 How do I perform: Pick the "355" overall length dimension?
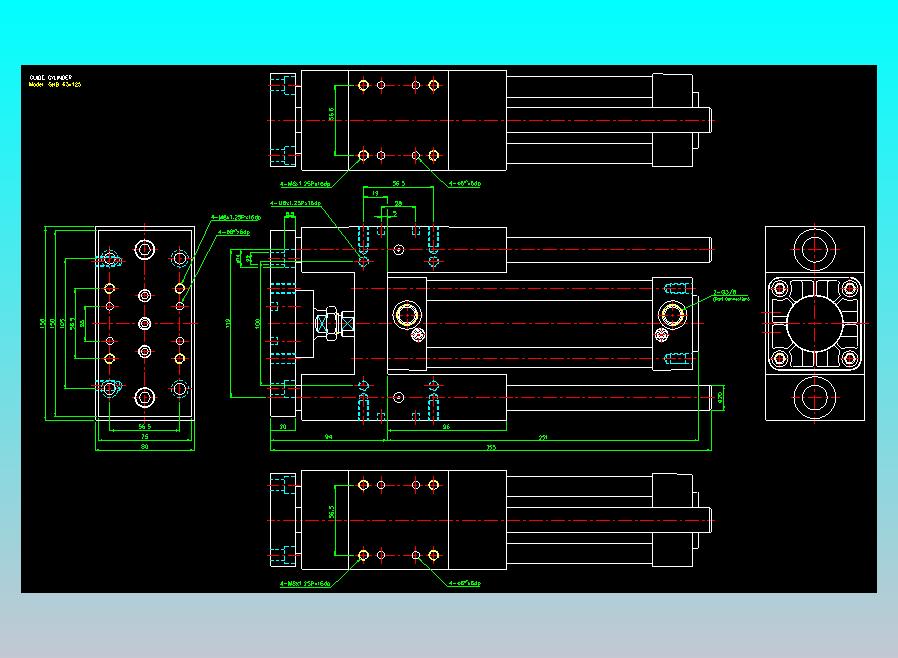coord(491,447)
